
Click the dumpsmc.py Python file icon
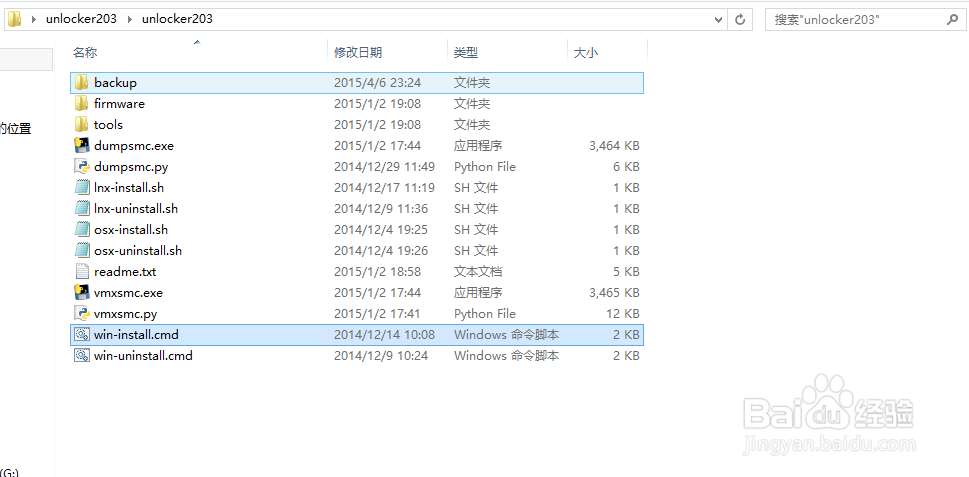(x=82, y=166)
